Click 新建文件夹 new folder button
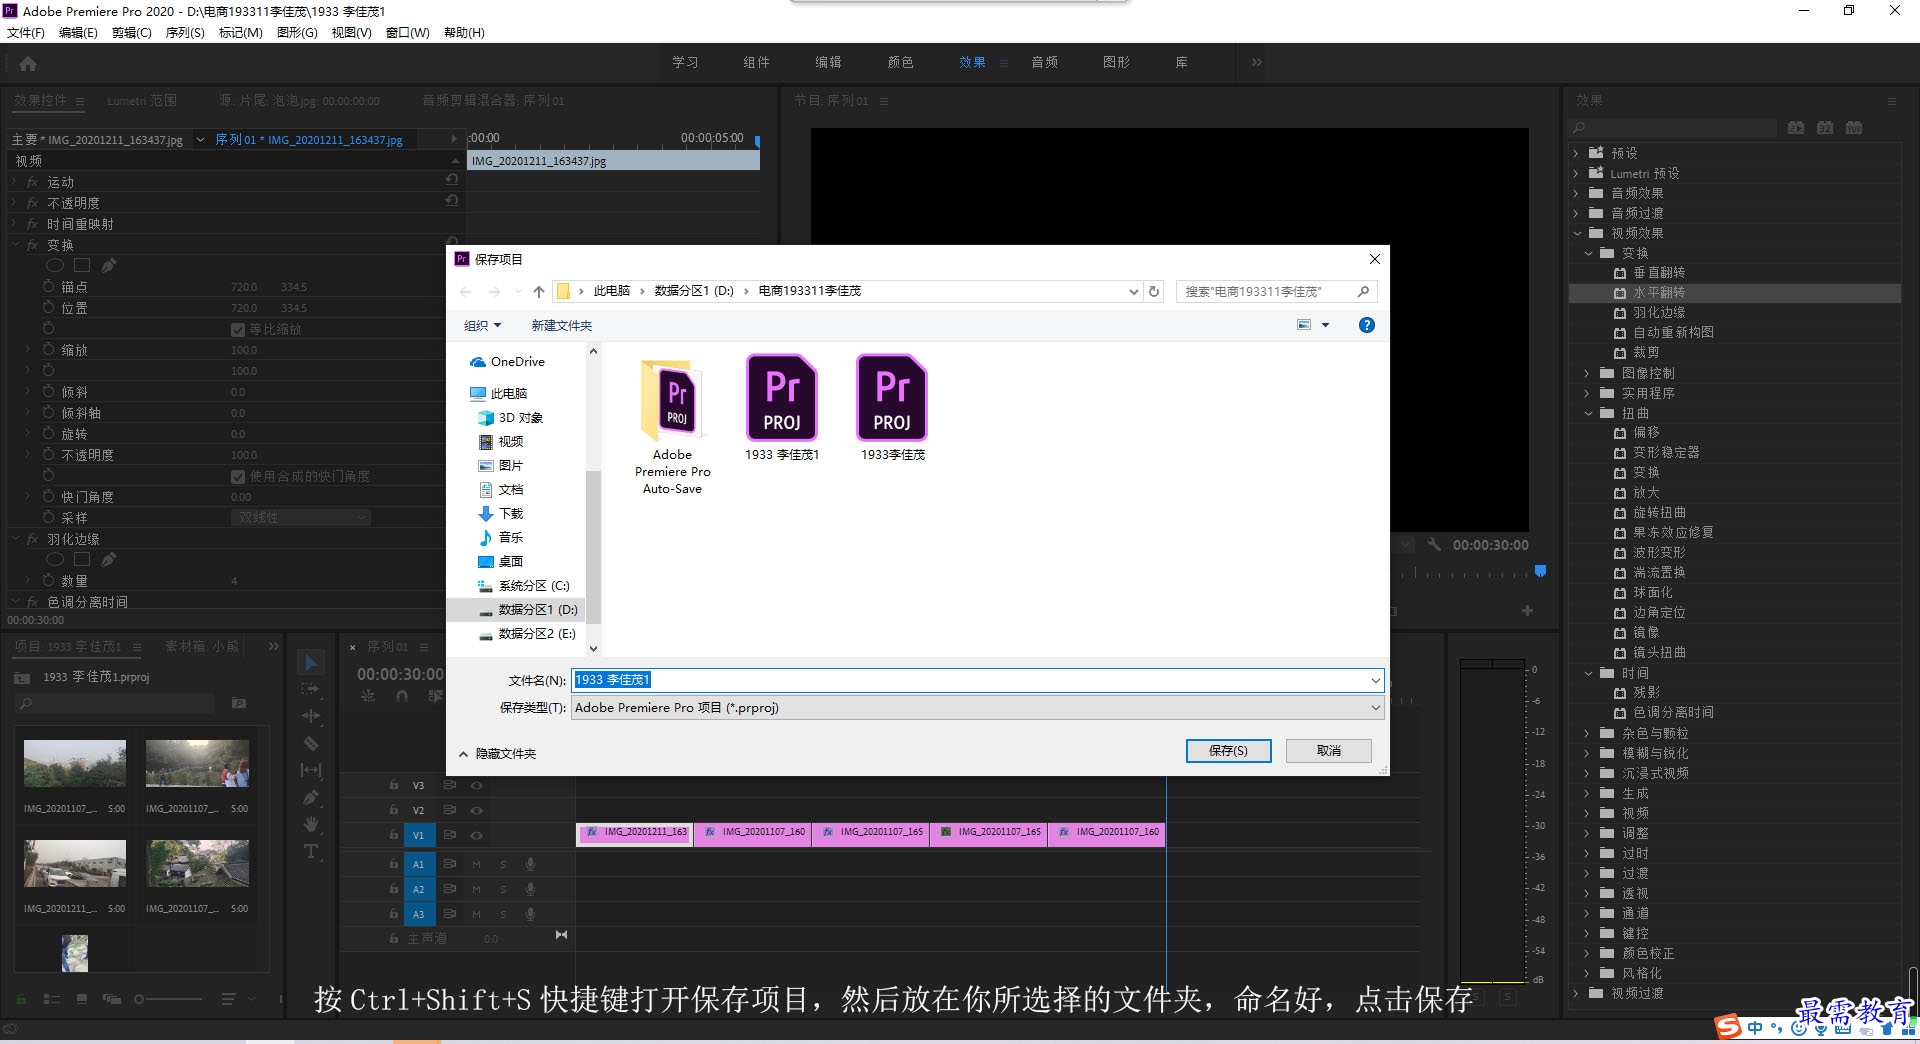1920x1044 pixels. 561,325
